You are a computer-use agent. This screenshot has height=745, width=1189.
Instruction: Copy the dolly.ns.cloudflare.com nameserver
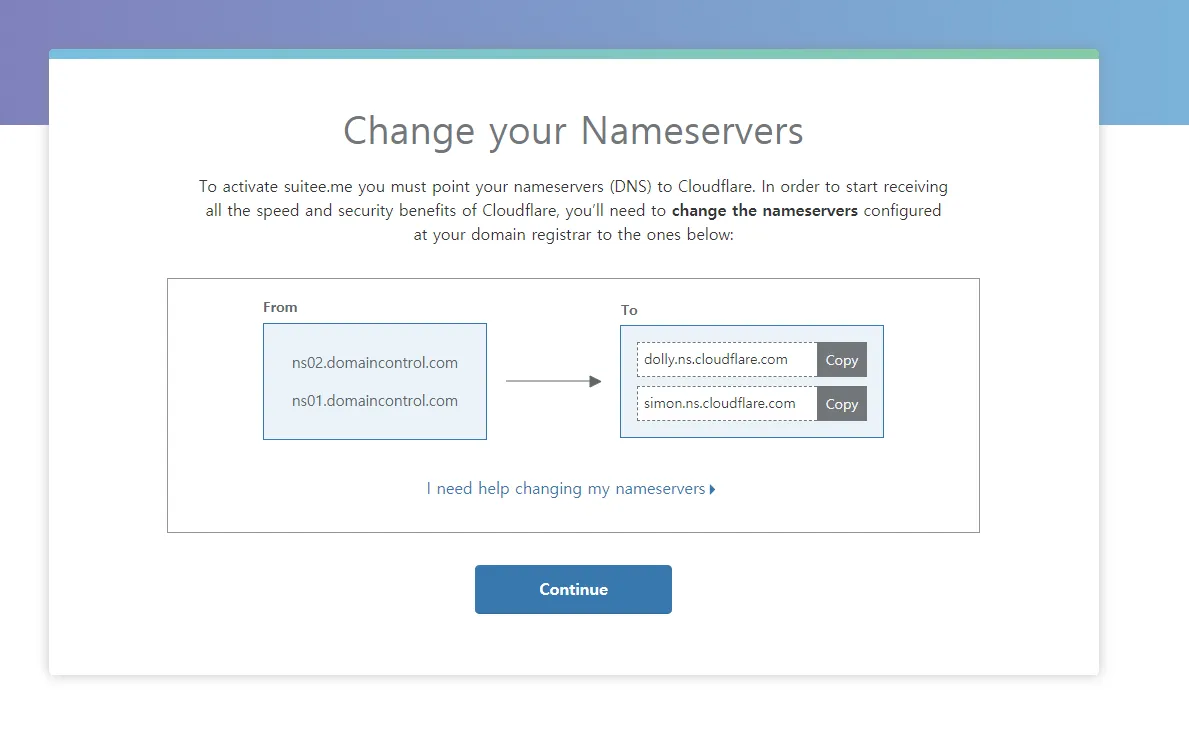tap(841, 360)
